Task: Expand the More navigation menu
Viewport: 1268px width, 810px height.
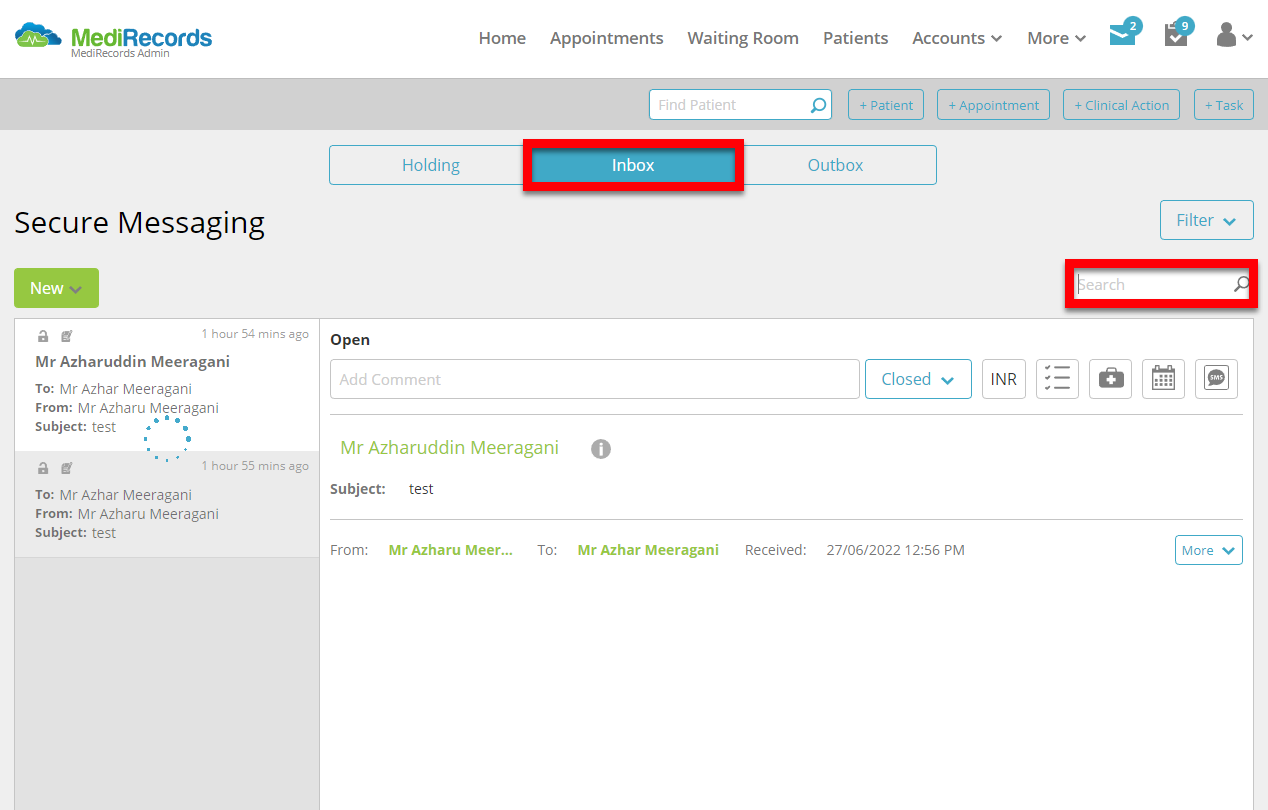Action: click(x=1056, y=38)
